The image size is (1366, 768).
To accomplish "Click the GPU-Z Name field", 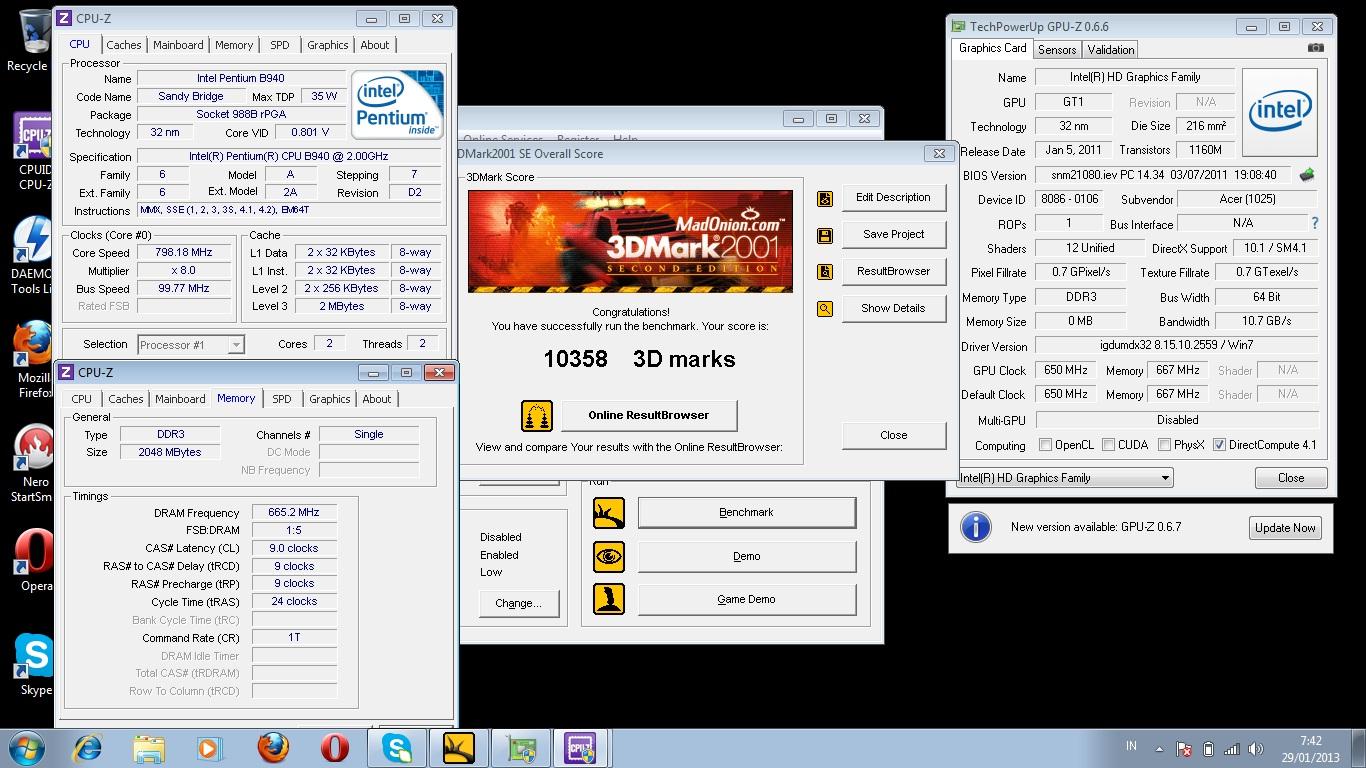I will pos(1134,77).
